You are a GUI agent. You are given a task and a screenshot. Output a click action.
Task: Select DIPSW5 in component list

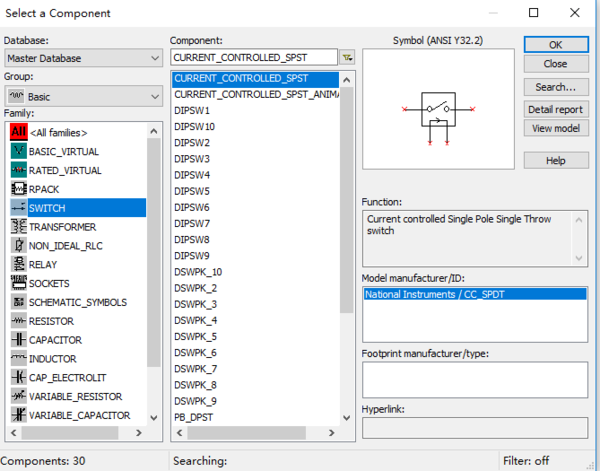pyautogui.click(x=256, y=191)
